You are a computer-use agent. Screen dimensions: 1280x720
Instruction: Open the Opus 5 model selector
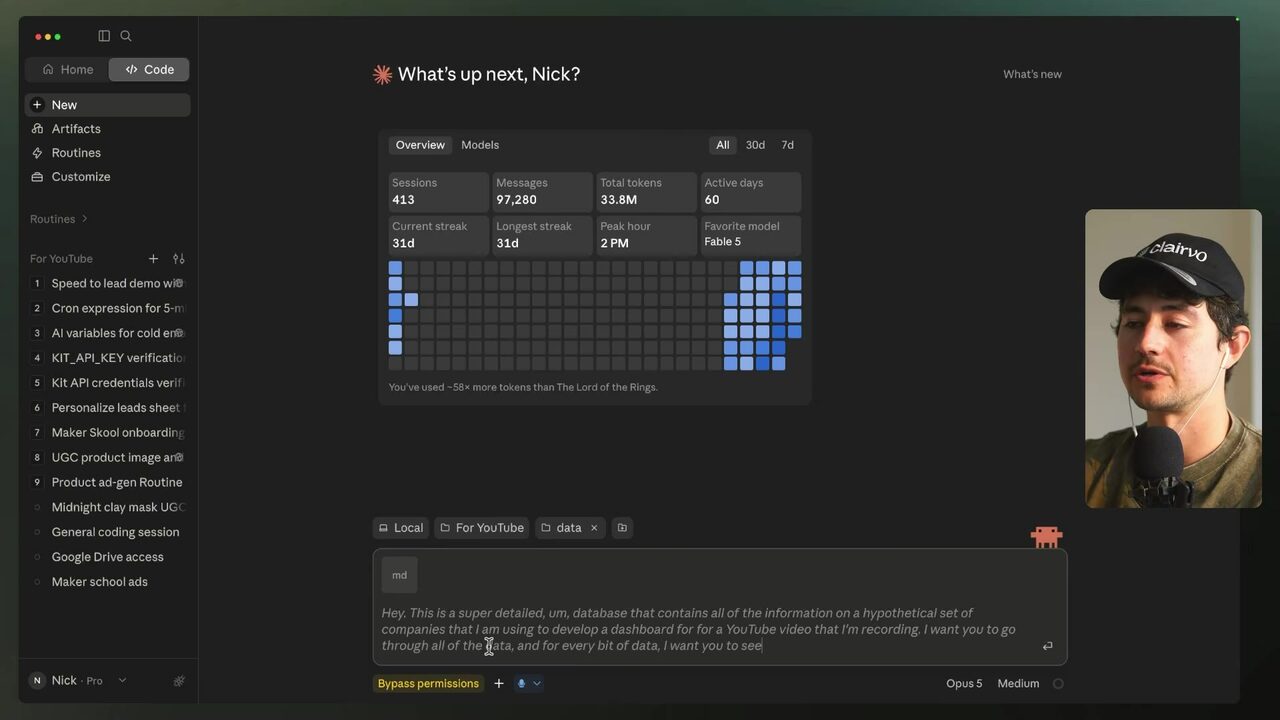click(964, 684)
